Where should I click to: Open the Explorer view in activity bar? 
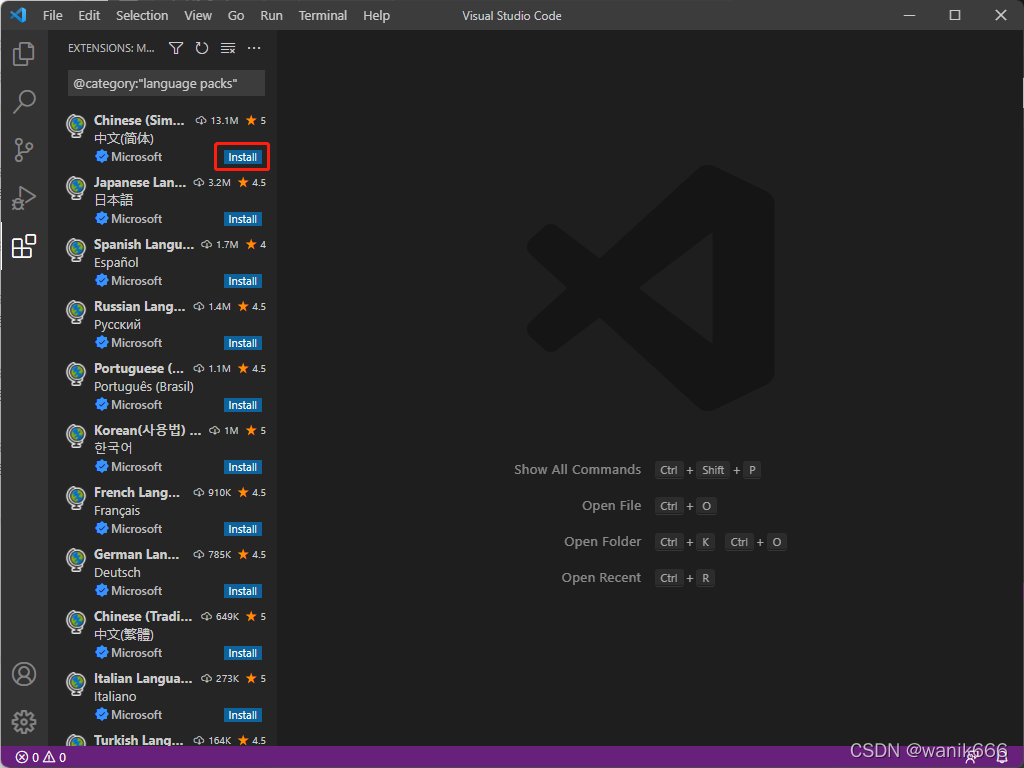point(24,54)
